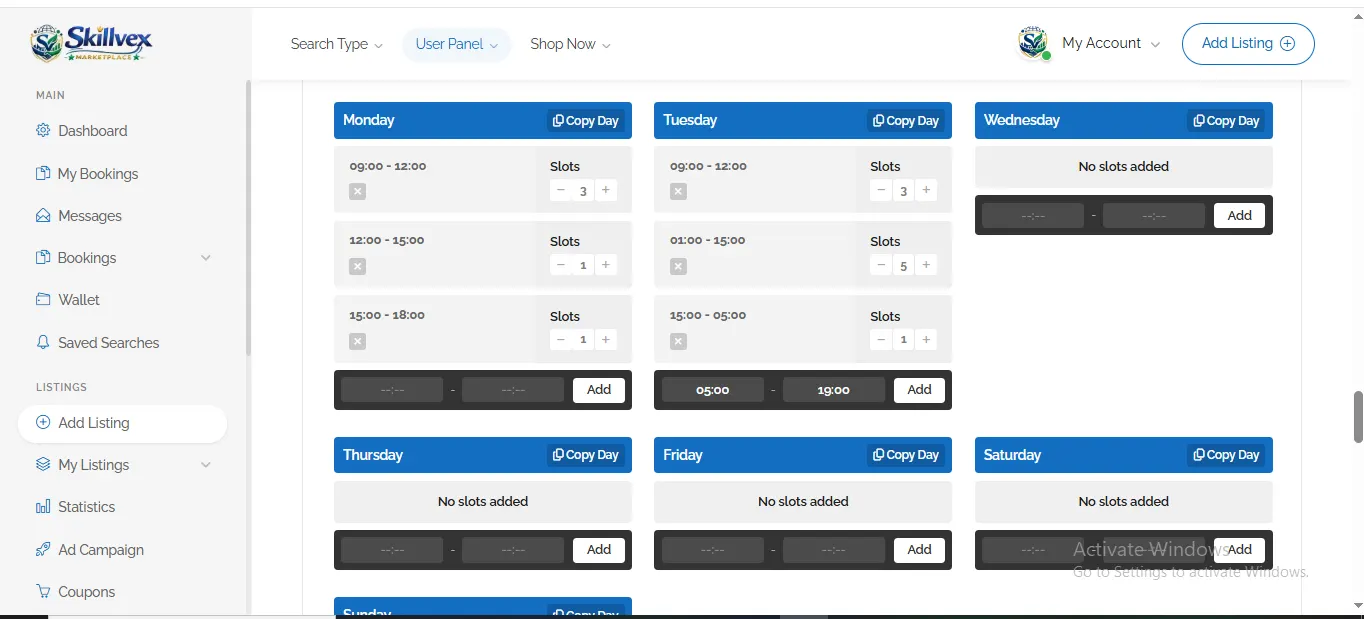This screenshot has height=619, width=1364.
Task: Remove Monday 09:00 - 12:00 time slot
Action: 358,191
